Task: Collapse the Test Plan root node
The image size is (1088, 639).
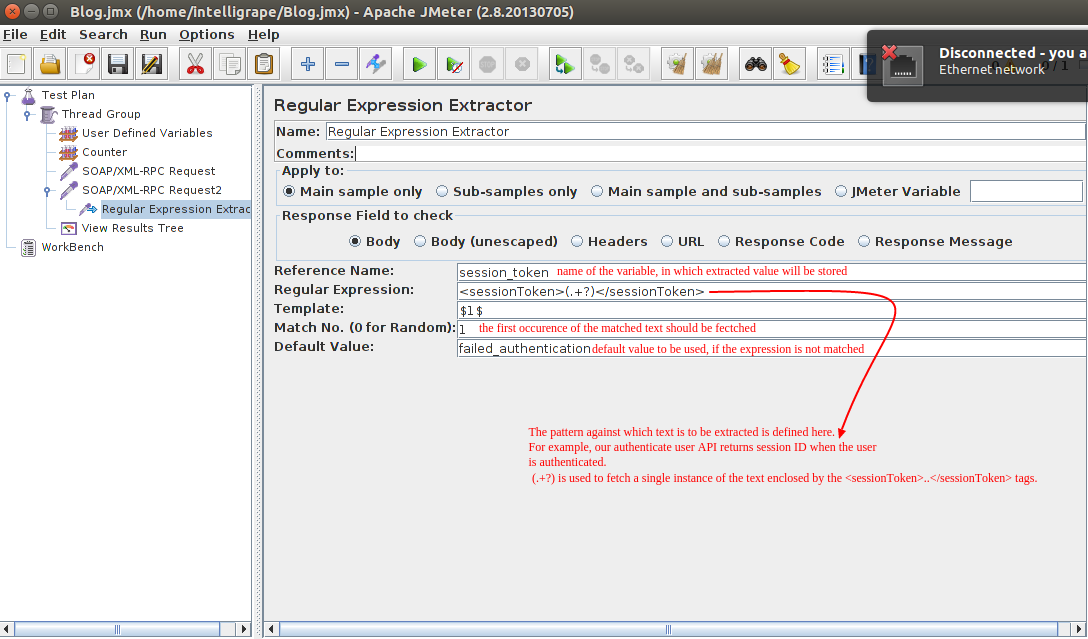Action: point(8,96)
